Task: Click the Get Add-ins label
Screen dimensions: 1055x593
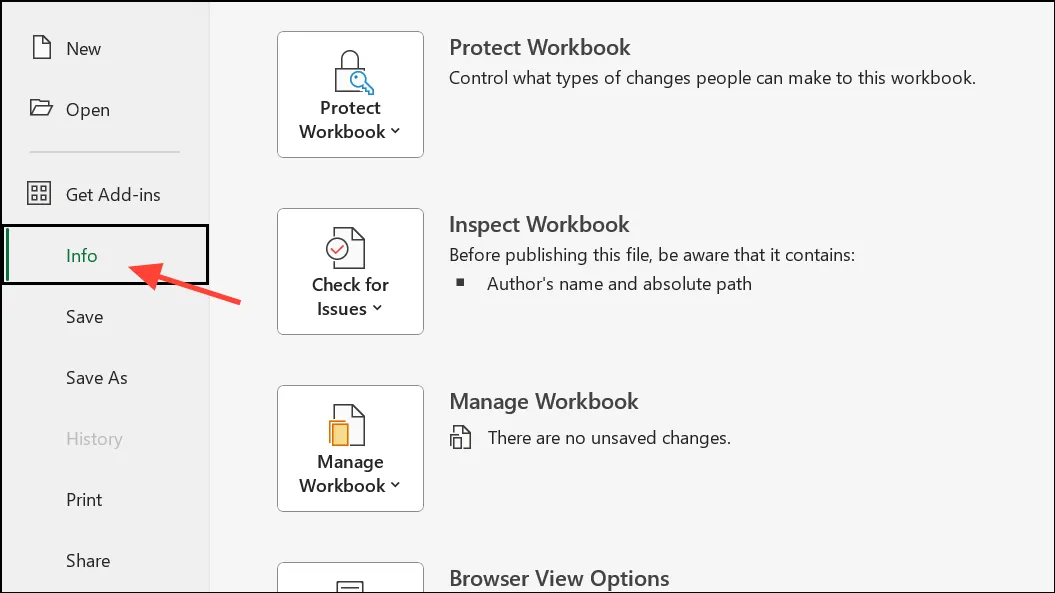Action: pyautogui.click(x=113, y=195)
